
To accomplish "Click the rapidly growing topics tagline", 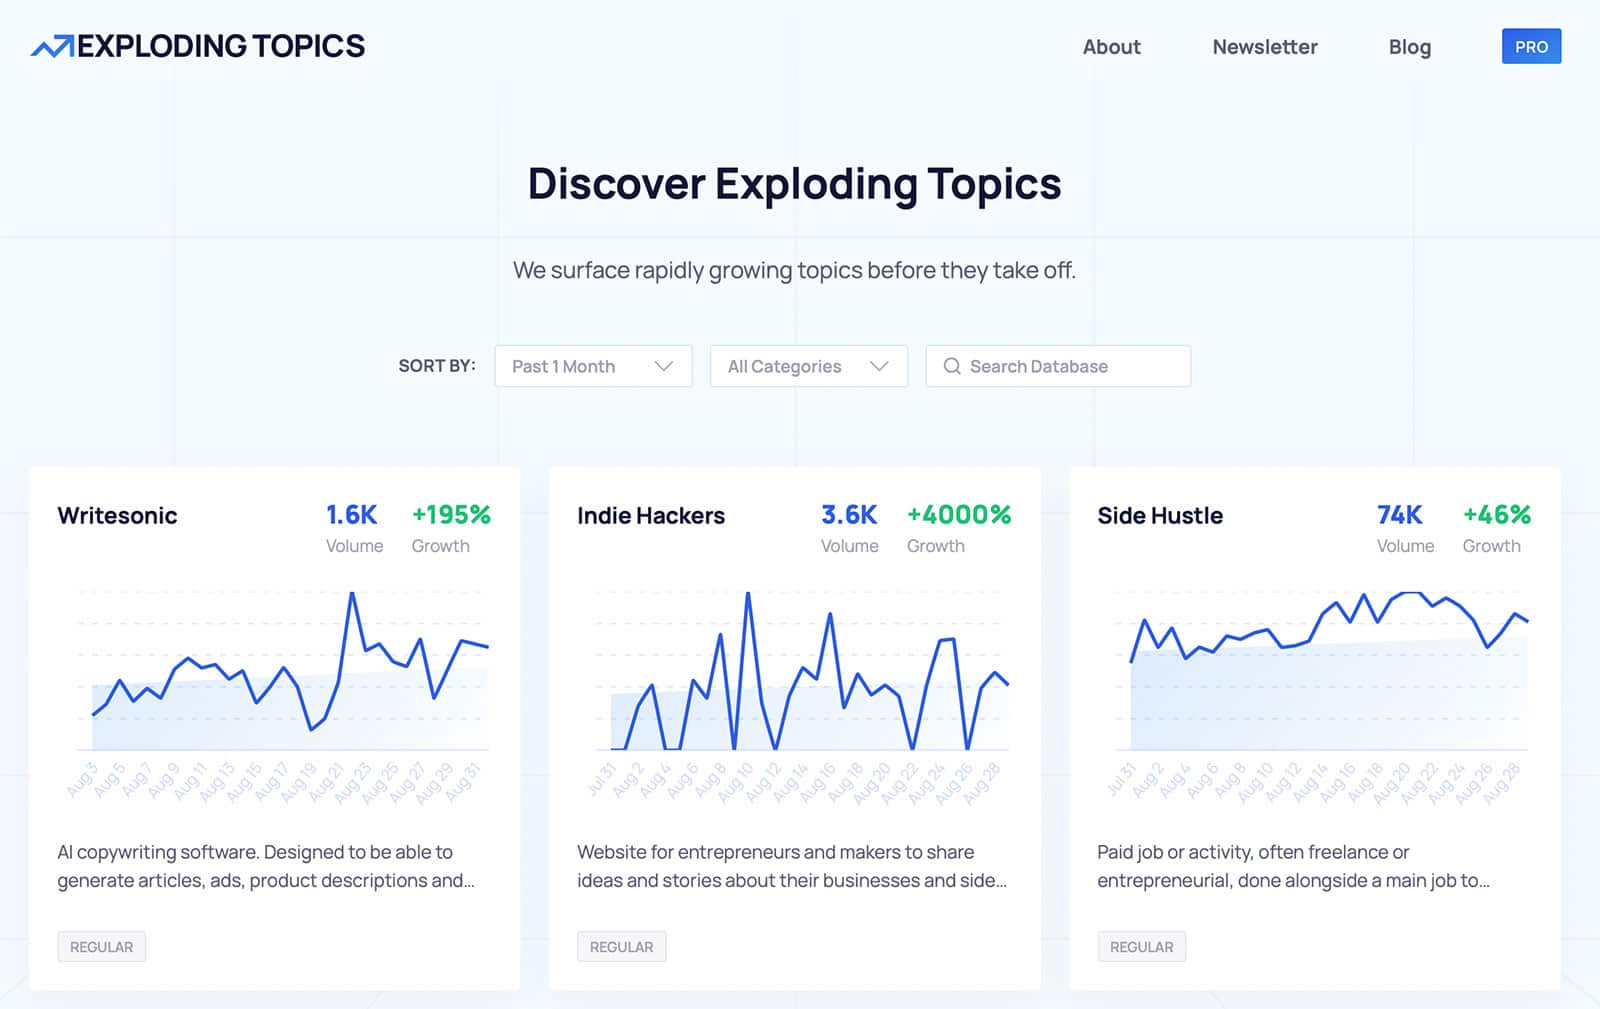I will tap(794, 270).
